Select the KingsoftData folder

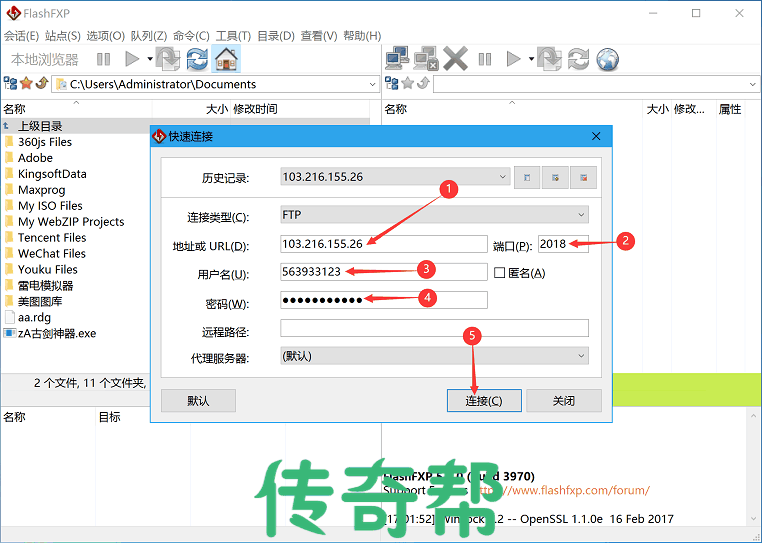tap(52, 174)
